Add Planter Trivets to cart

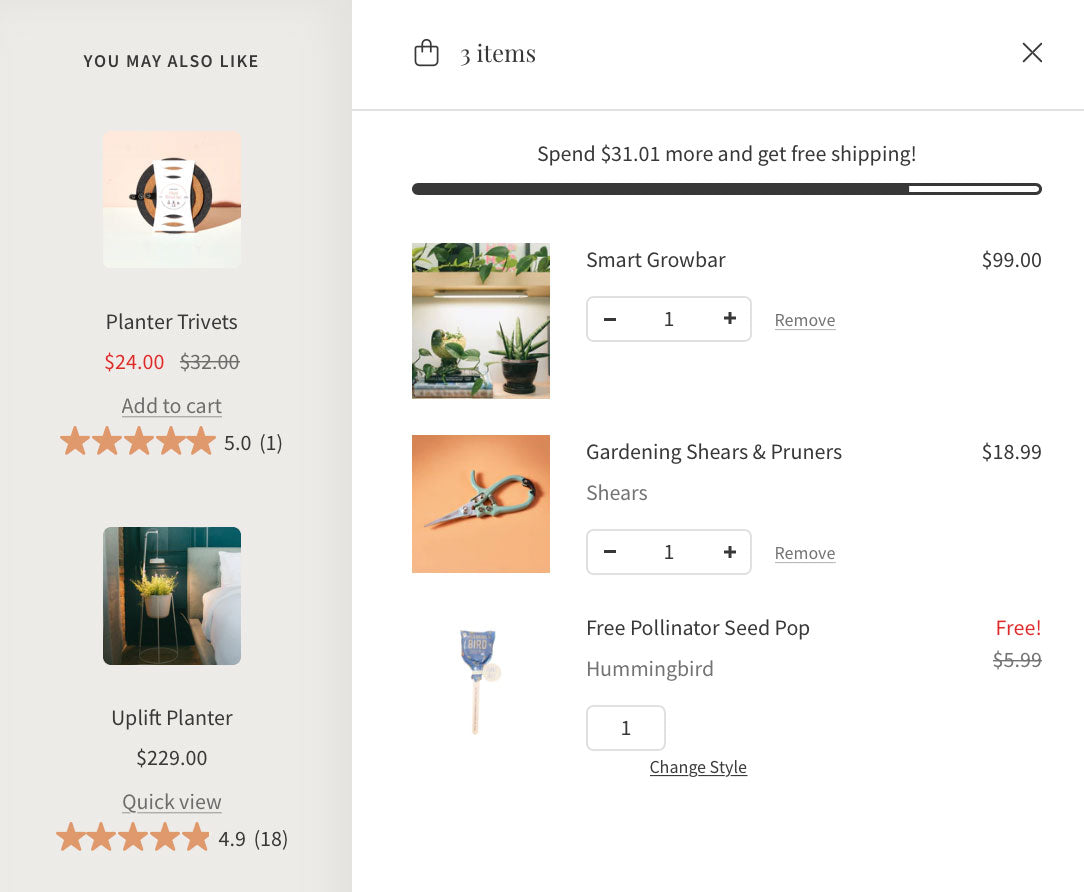coord(172,406)
